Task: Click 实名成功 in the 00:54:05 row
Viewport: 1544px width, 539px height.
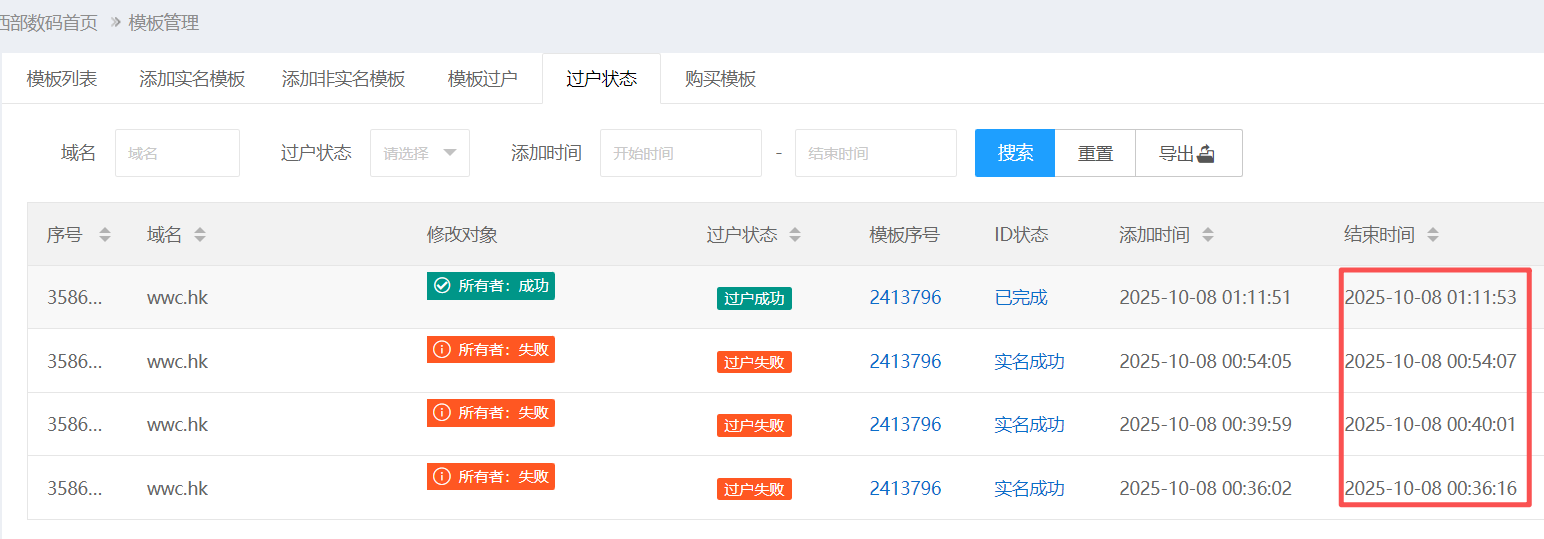Action: [x=1029, y=361]
